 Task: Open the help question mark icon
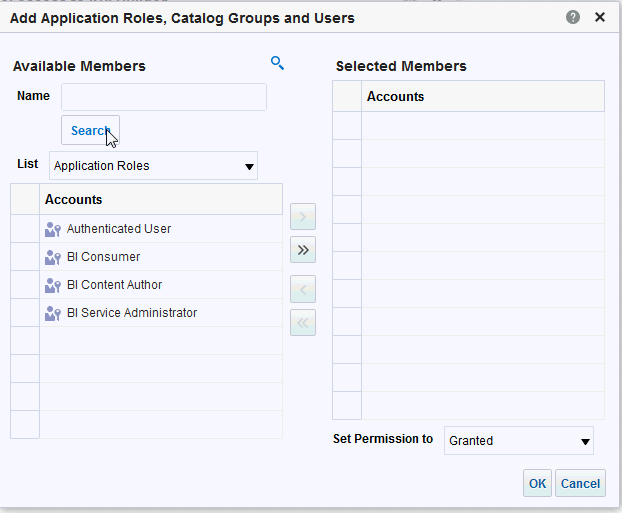[572, 17]
